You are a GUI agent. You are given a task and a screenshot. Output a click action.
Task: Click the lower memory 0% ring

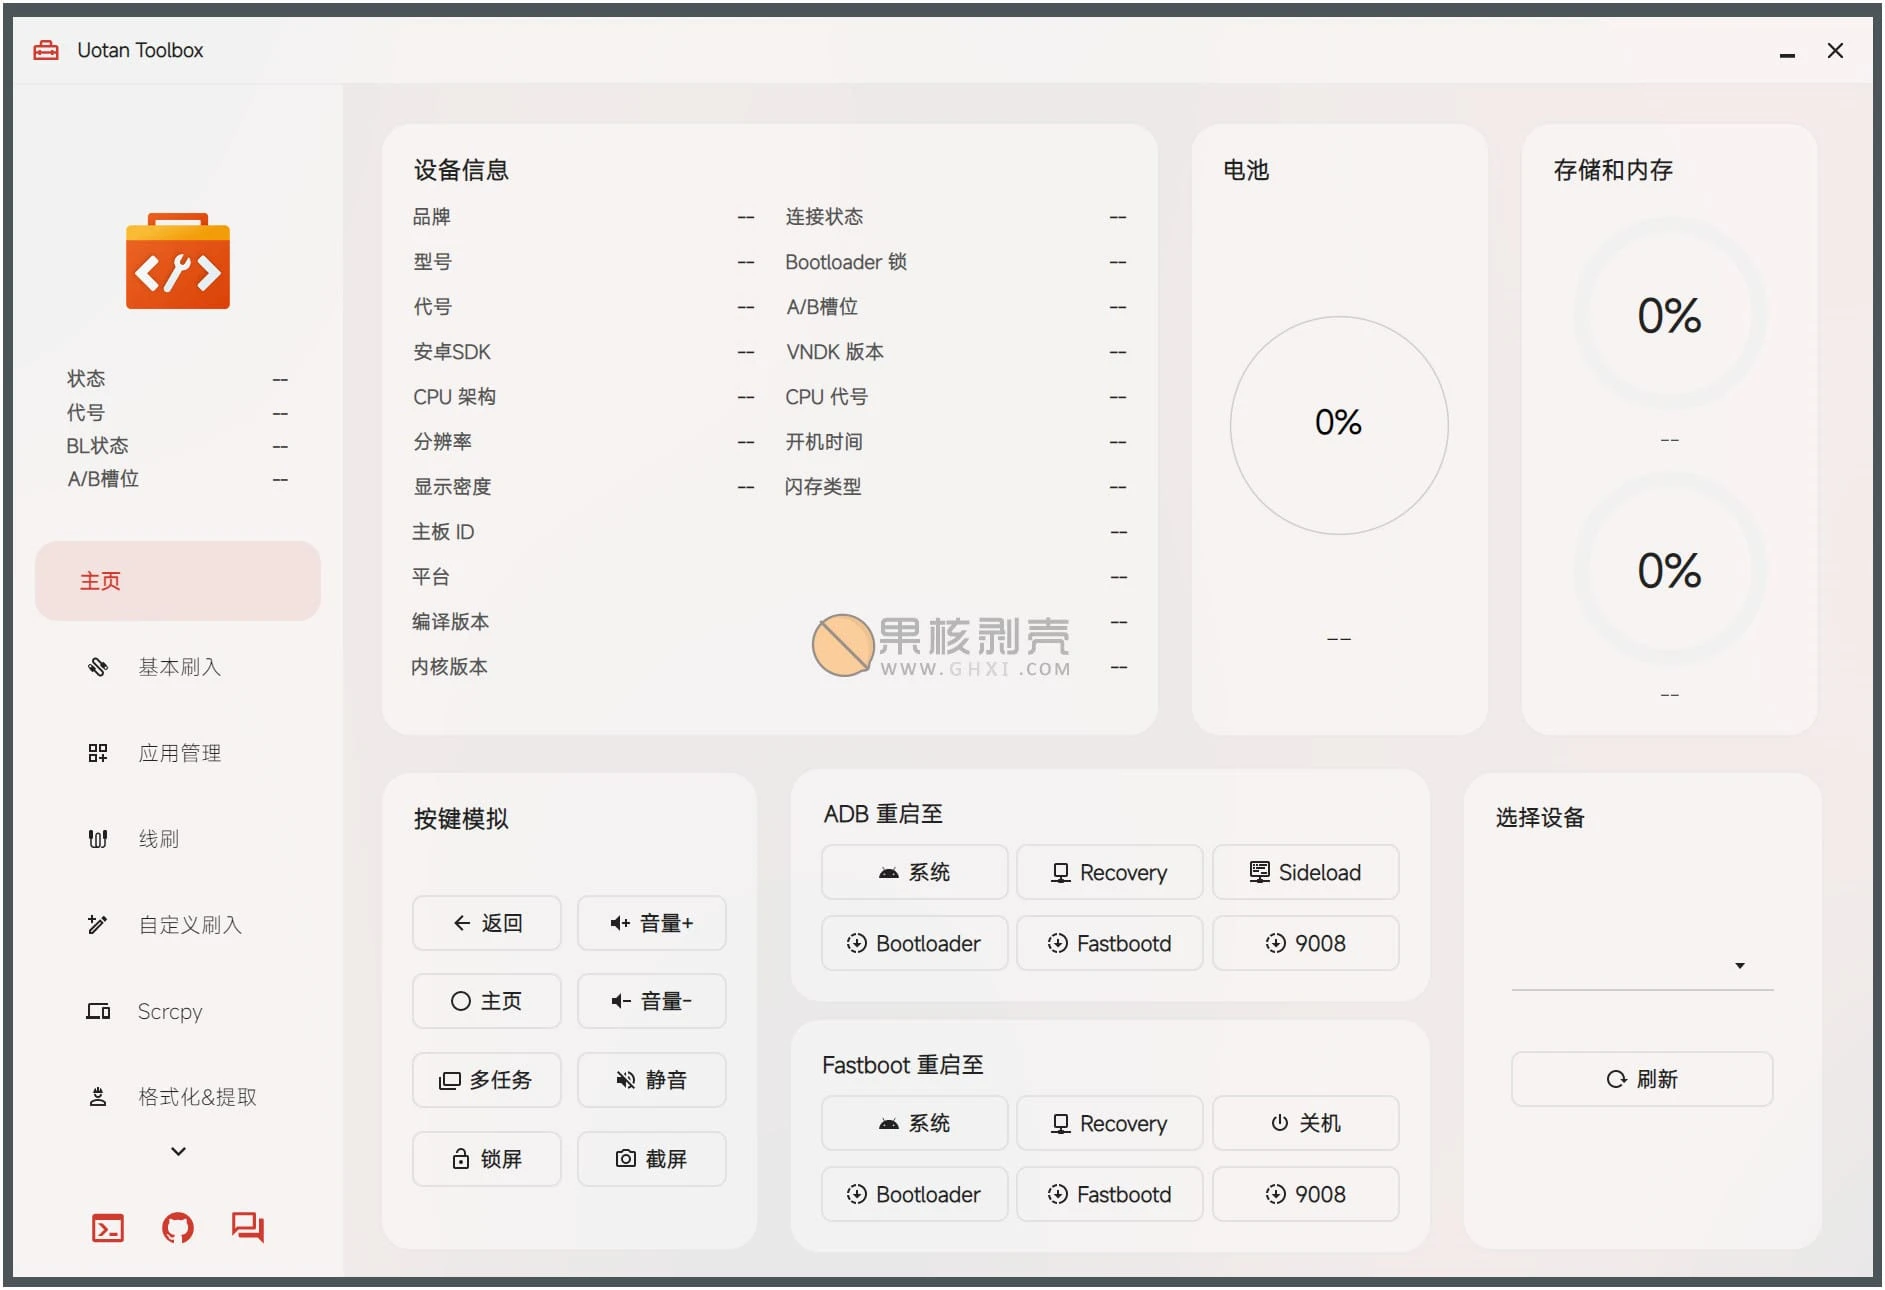pos(1669,570)
